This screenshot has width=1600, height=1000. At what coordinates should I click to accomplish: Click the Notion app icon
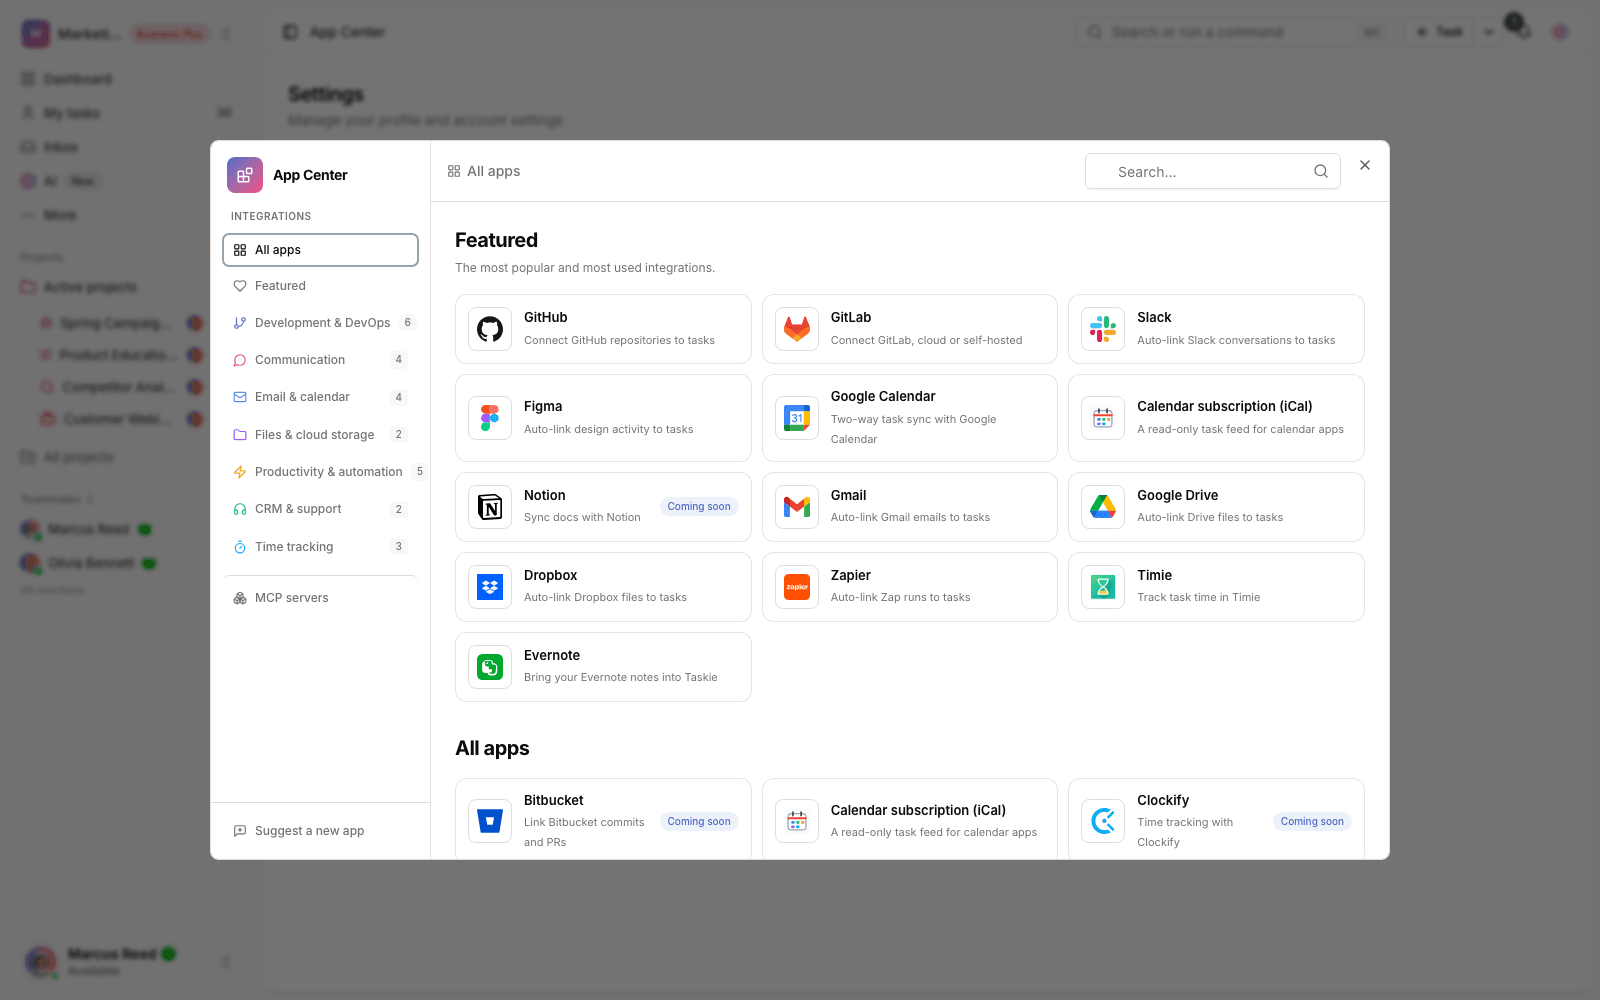490,507
